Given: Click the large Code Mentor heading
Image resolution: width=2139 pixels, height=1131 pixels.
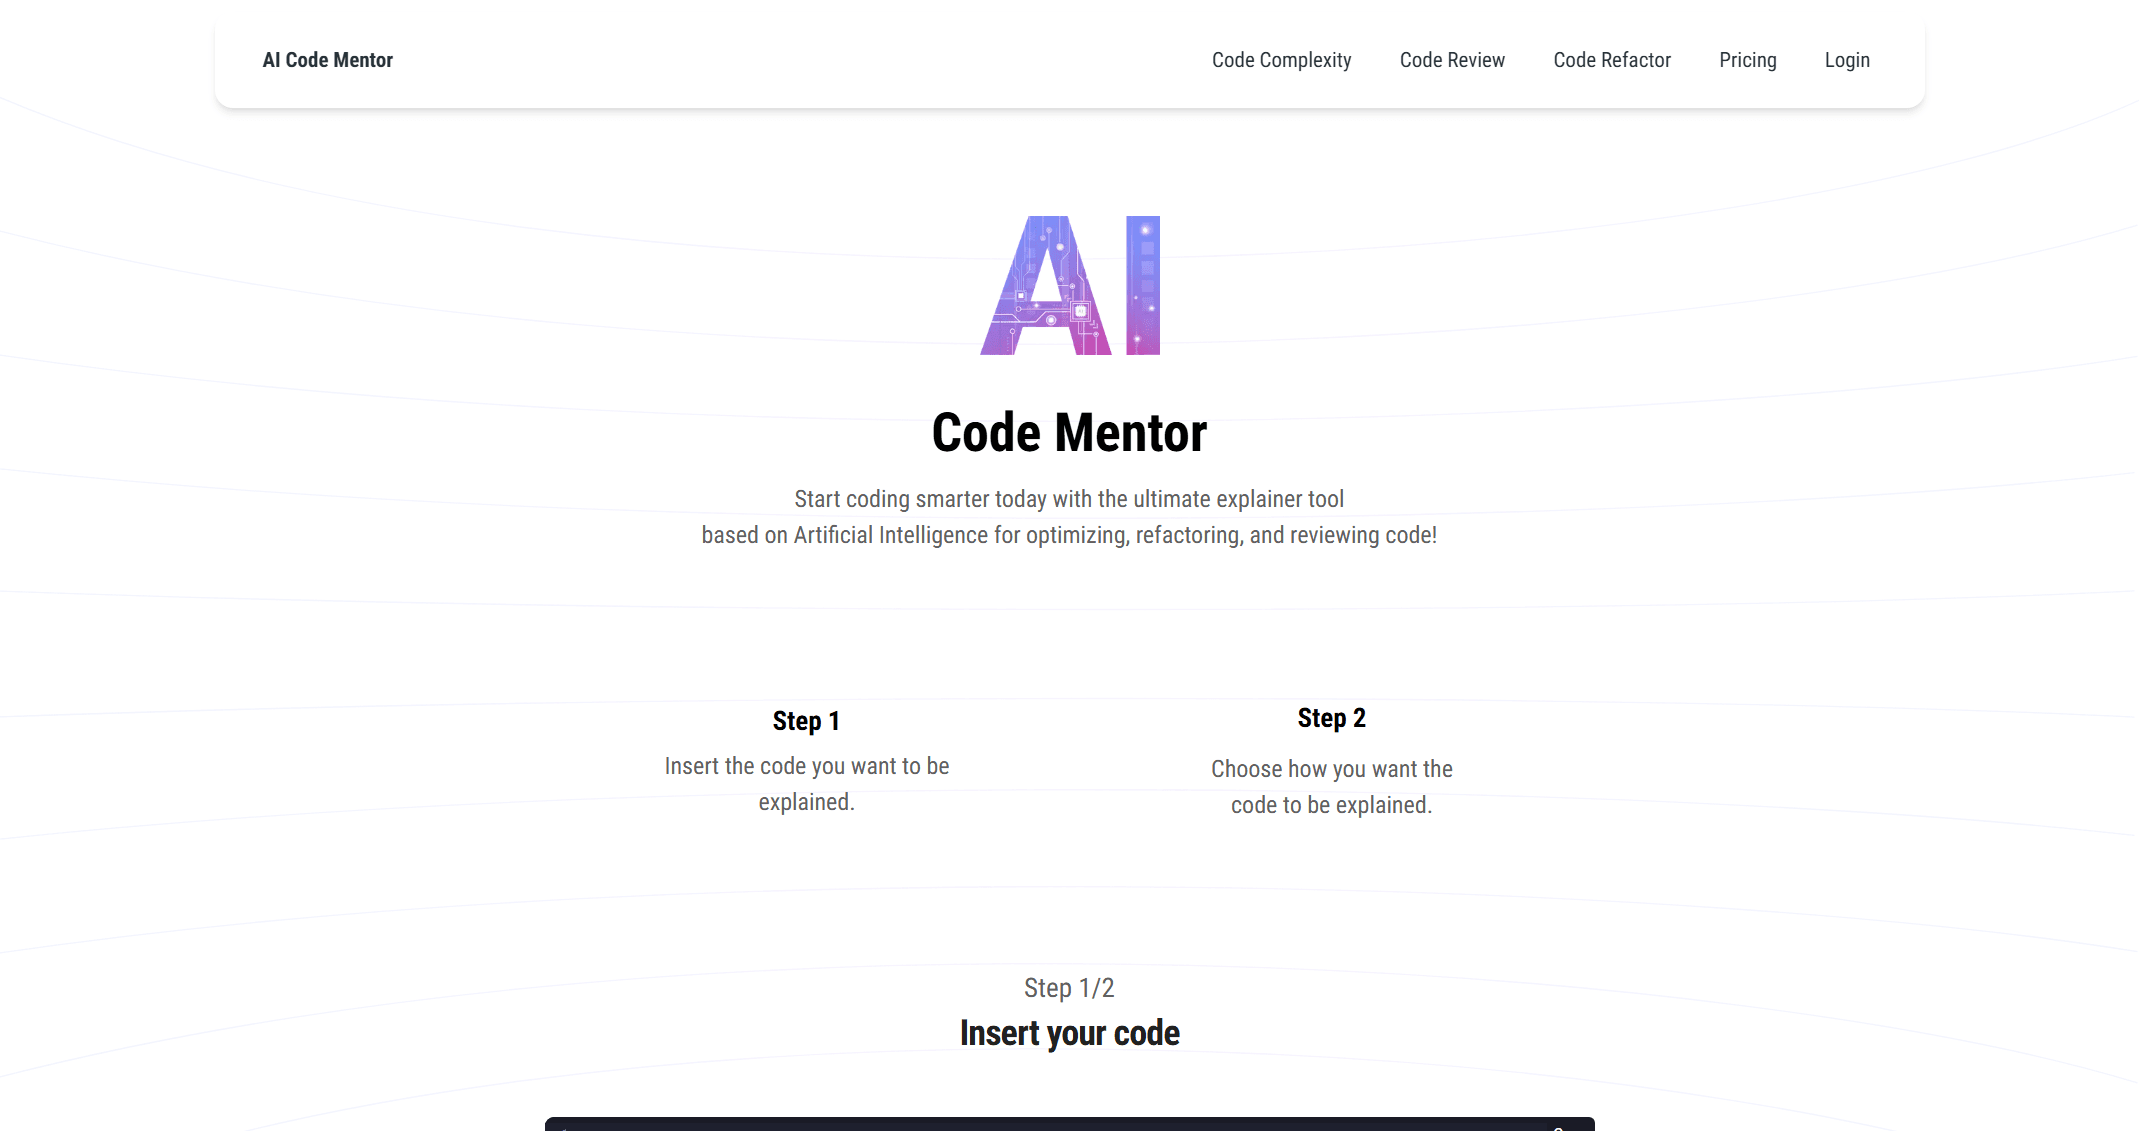Looking at the screenshot, I should pyautogui.click(x=1069, y=433).
